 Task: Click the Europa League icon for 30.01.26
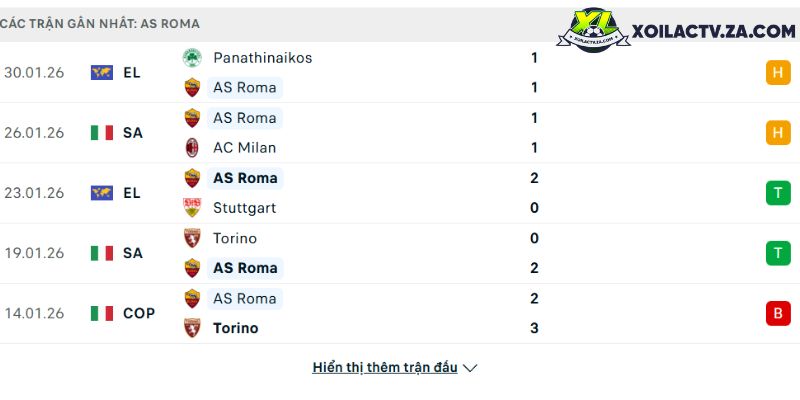(102, 73)
